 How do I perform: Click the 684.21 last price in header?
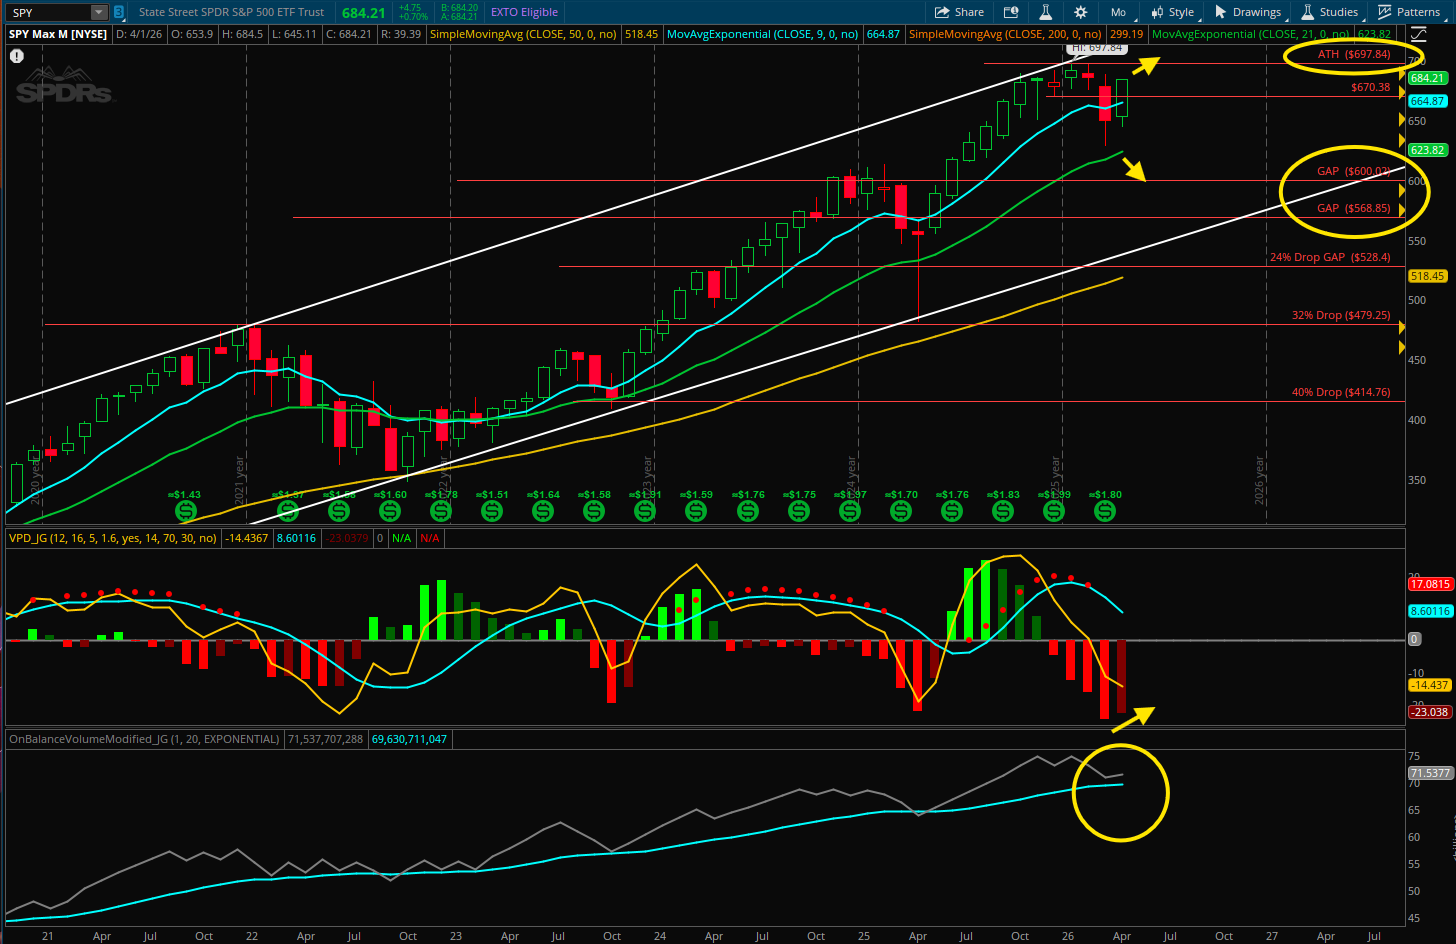click(363, 13)
